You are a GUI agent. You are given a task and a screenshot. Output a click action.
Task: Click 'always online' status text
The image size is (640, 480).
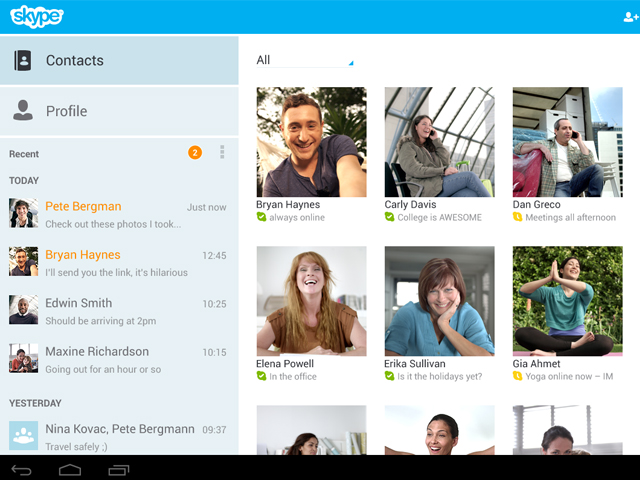pos(297,218)
